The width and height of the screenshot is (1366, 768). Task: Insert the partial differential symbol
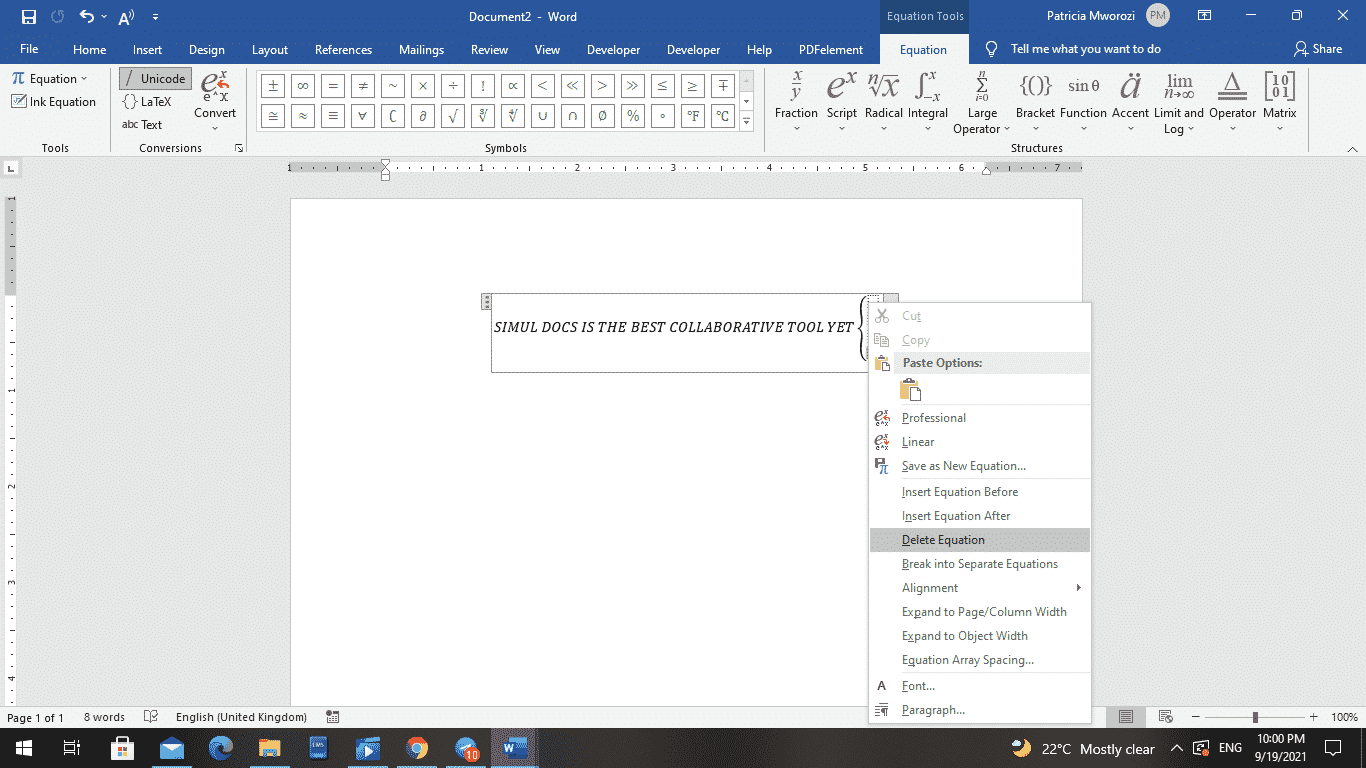422,116
